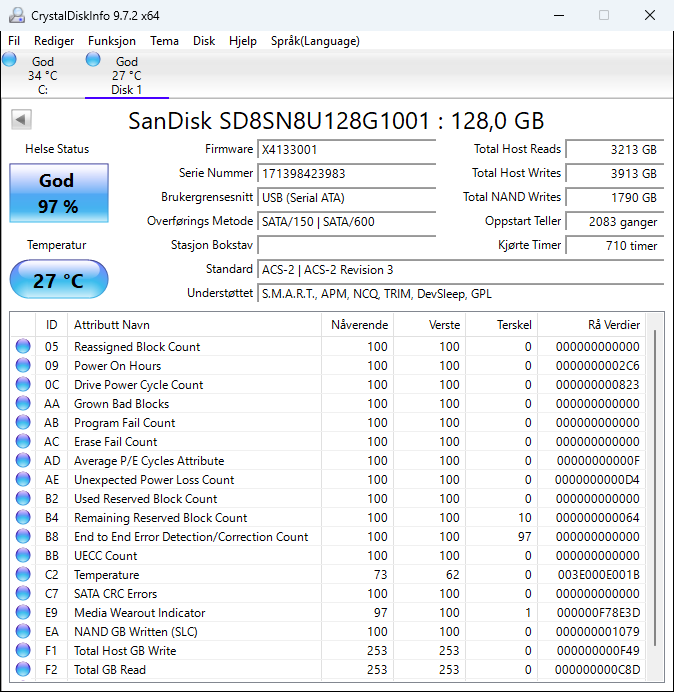
Task: Click status orb of End to End Error row
Action: [23, 536]
